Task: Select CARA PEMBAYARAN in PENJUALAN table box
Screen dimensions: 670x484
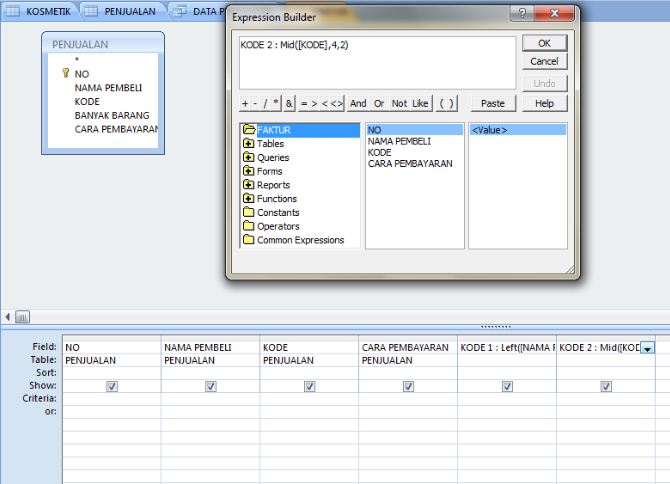Action: coord(116,129)
